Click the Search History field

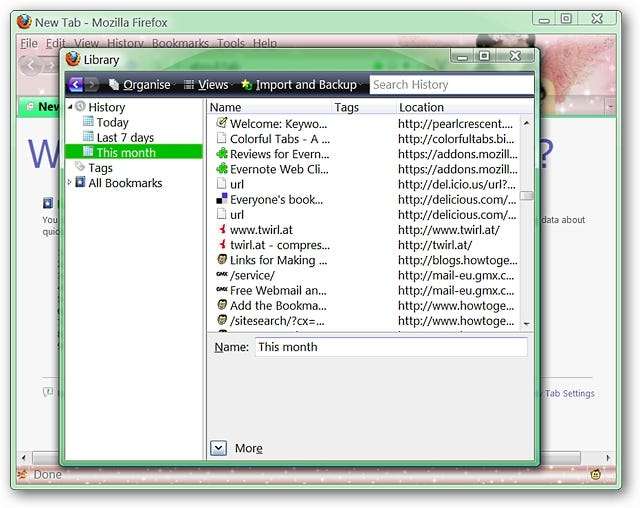(451, 84)
